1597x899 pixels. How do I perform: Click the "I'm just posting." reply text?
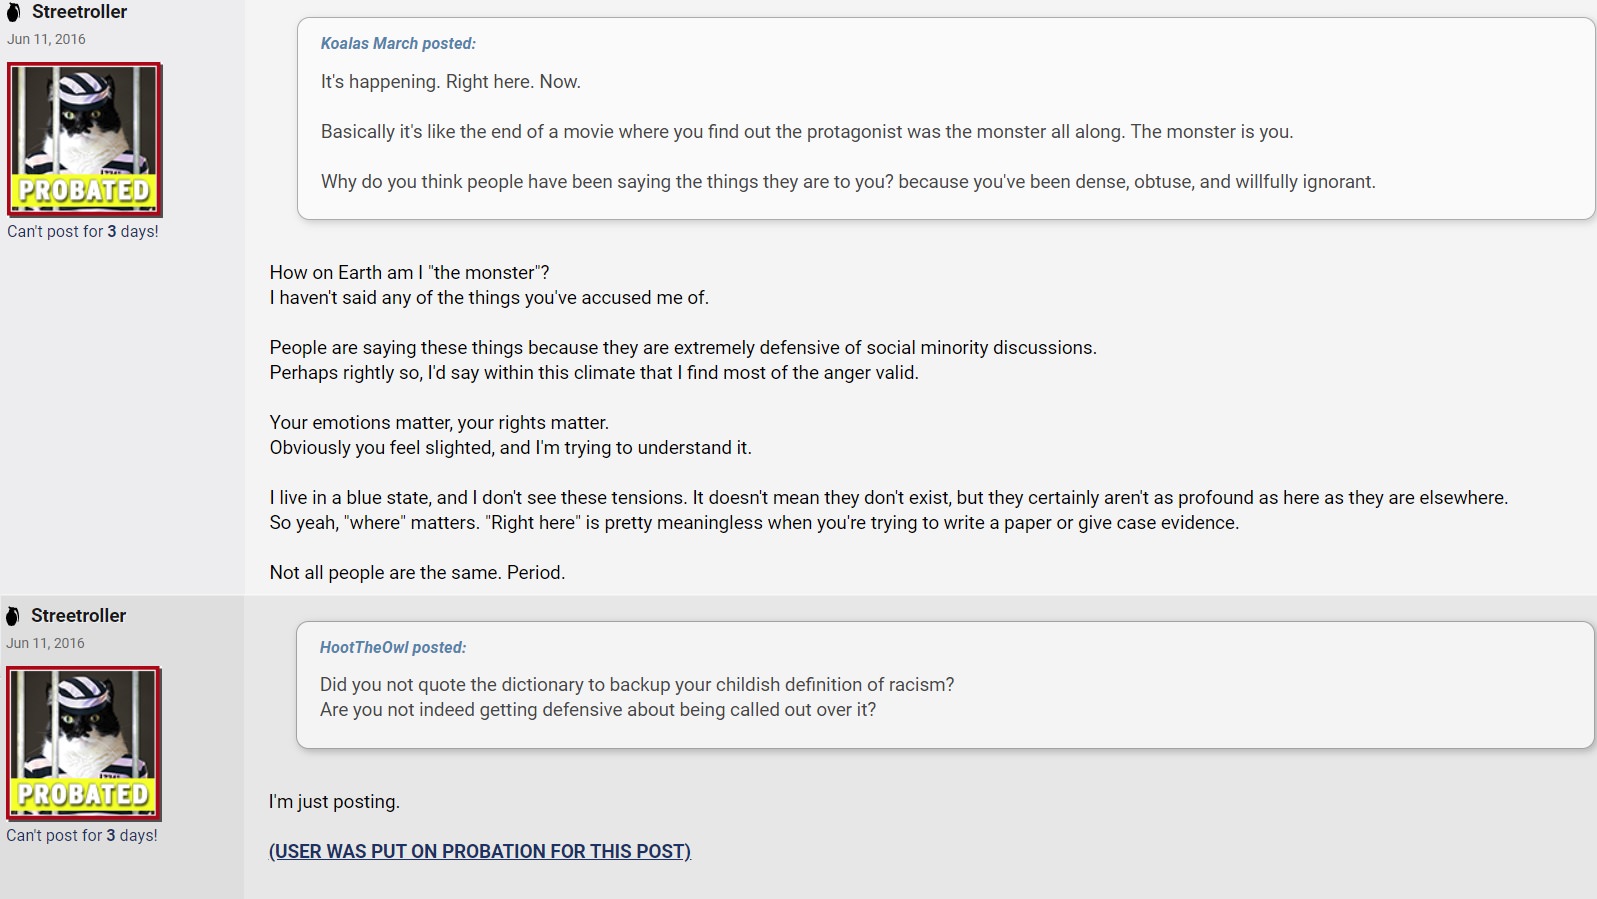[334, 802]
